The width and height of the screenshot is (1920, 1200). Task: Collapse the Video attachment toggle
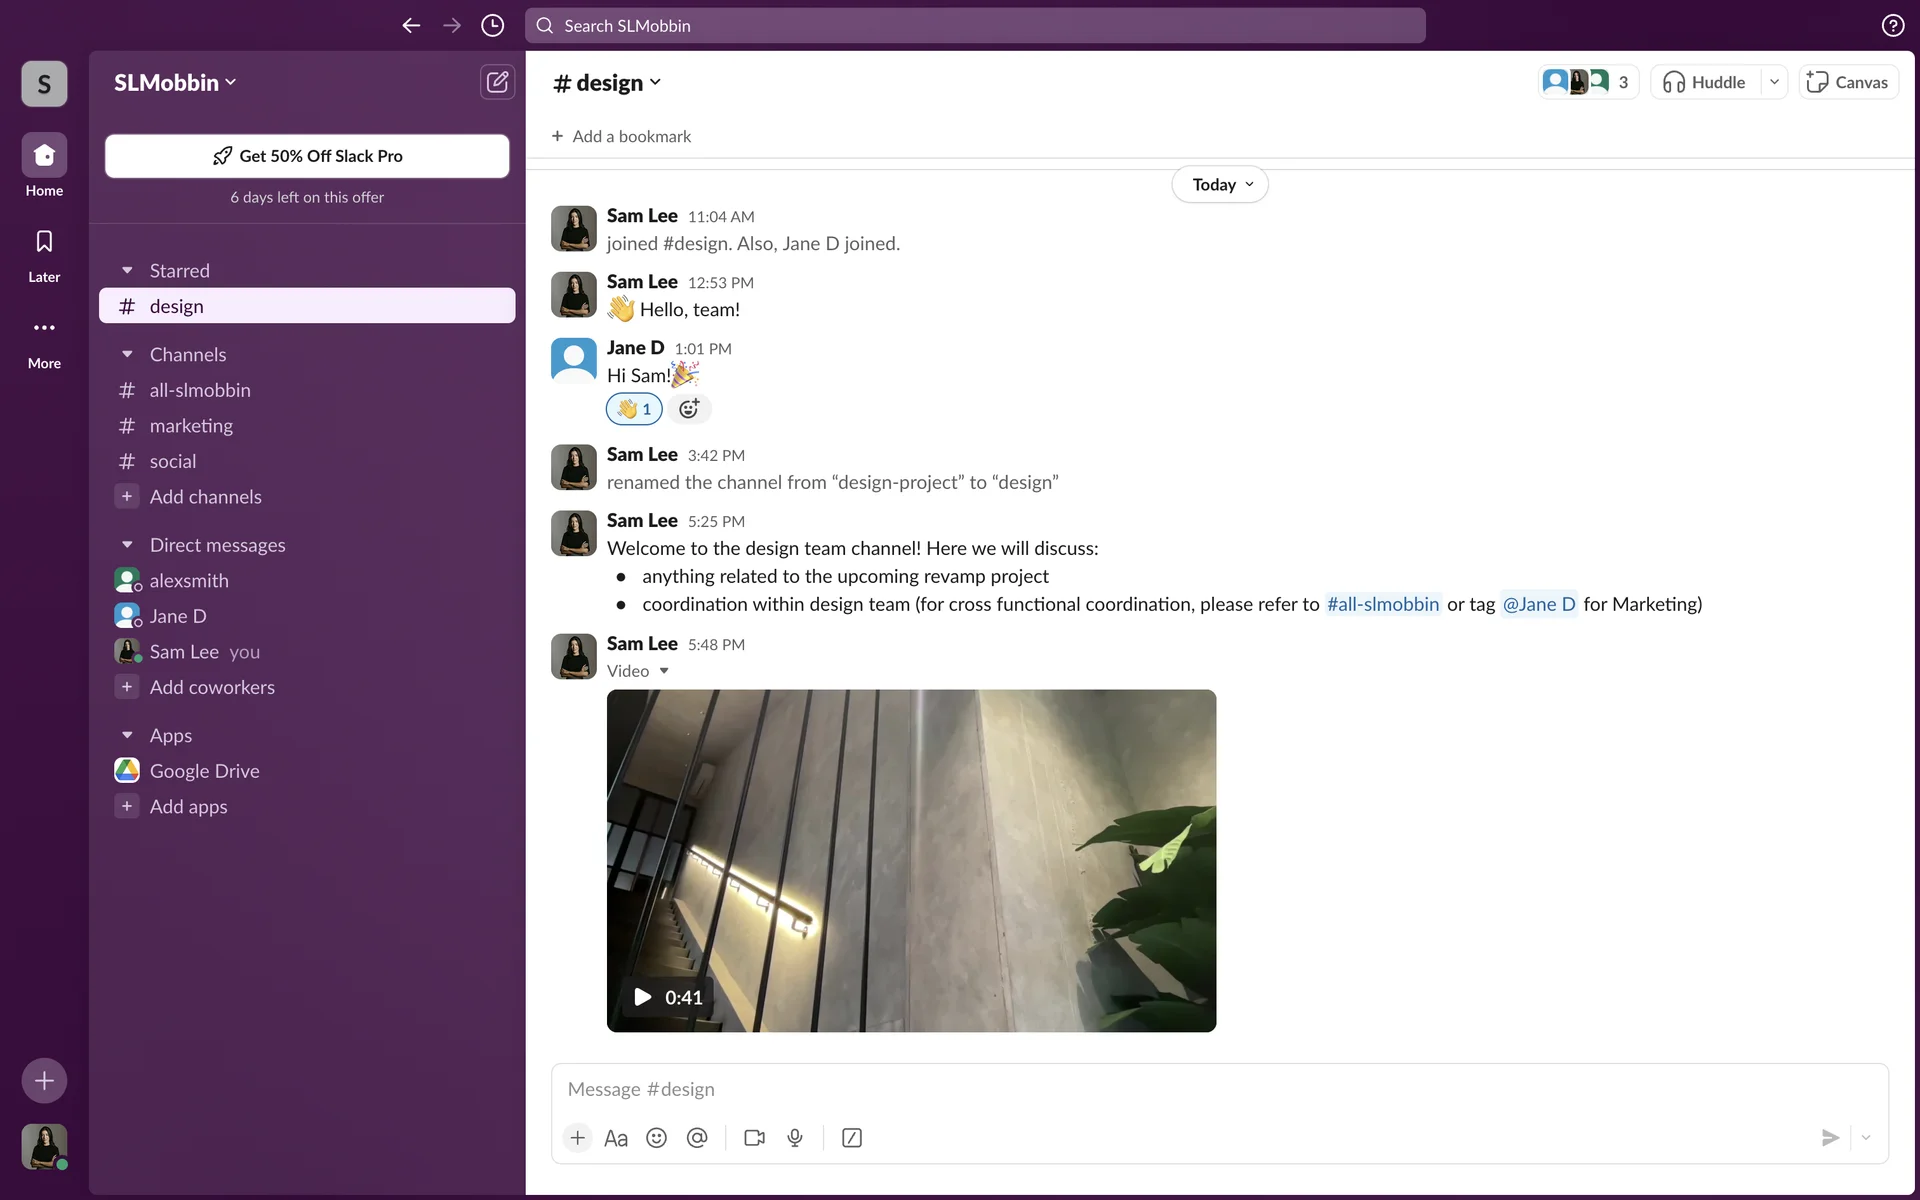coord(664,671)
